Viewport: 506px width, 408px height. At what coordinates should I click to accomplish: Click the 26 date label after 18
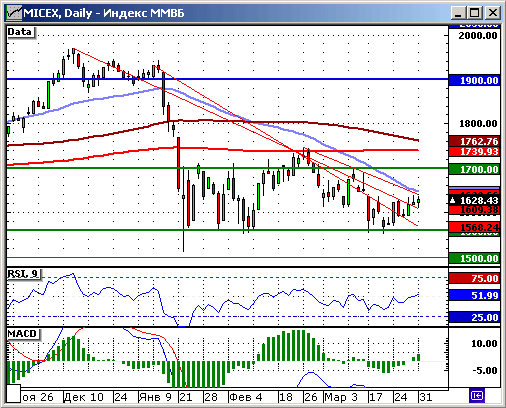(x=311, y=397)
